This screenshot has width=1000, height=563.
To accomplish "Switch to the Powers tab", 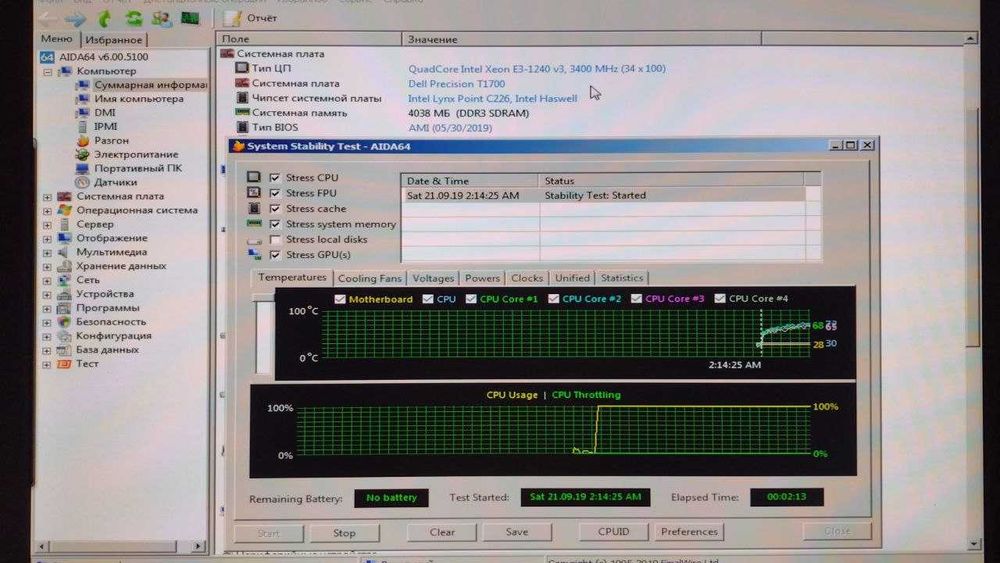I will 482,278.
